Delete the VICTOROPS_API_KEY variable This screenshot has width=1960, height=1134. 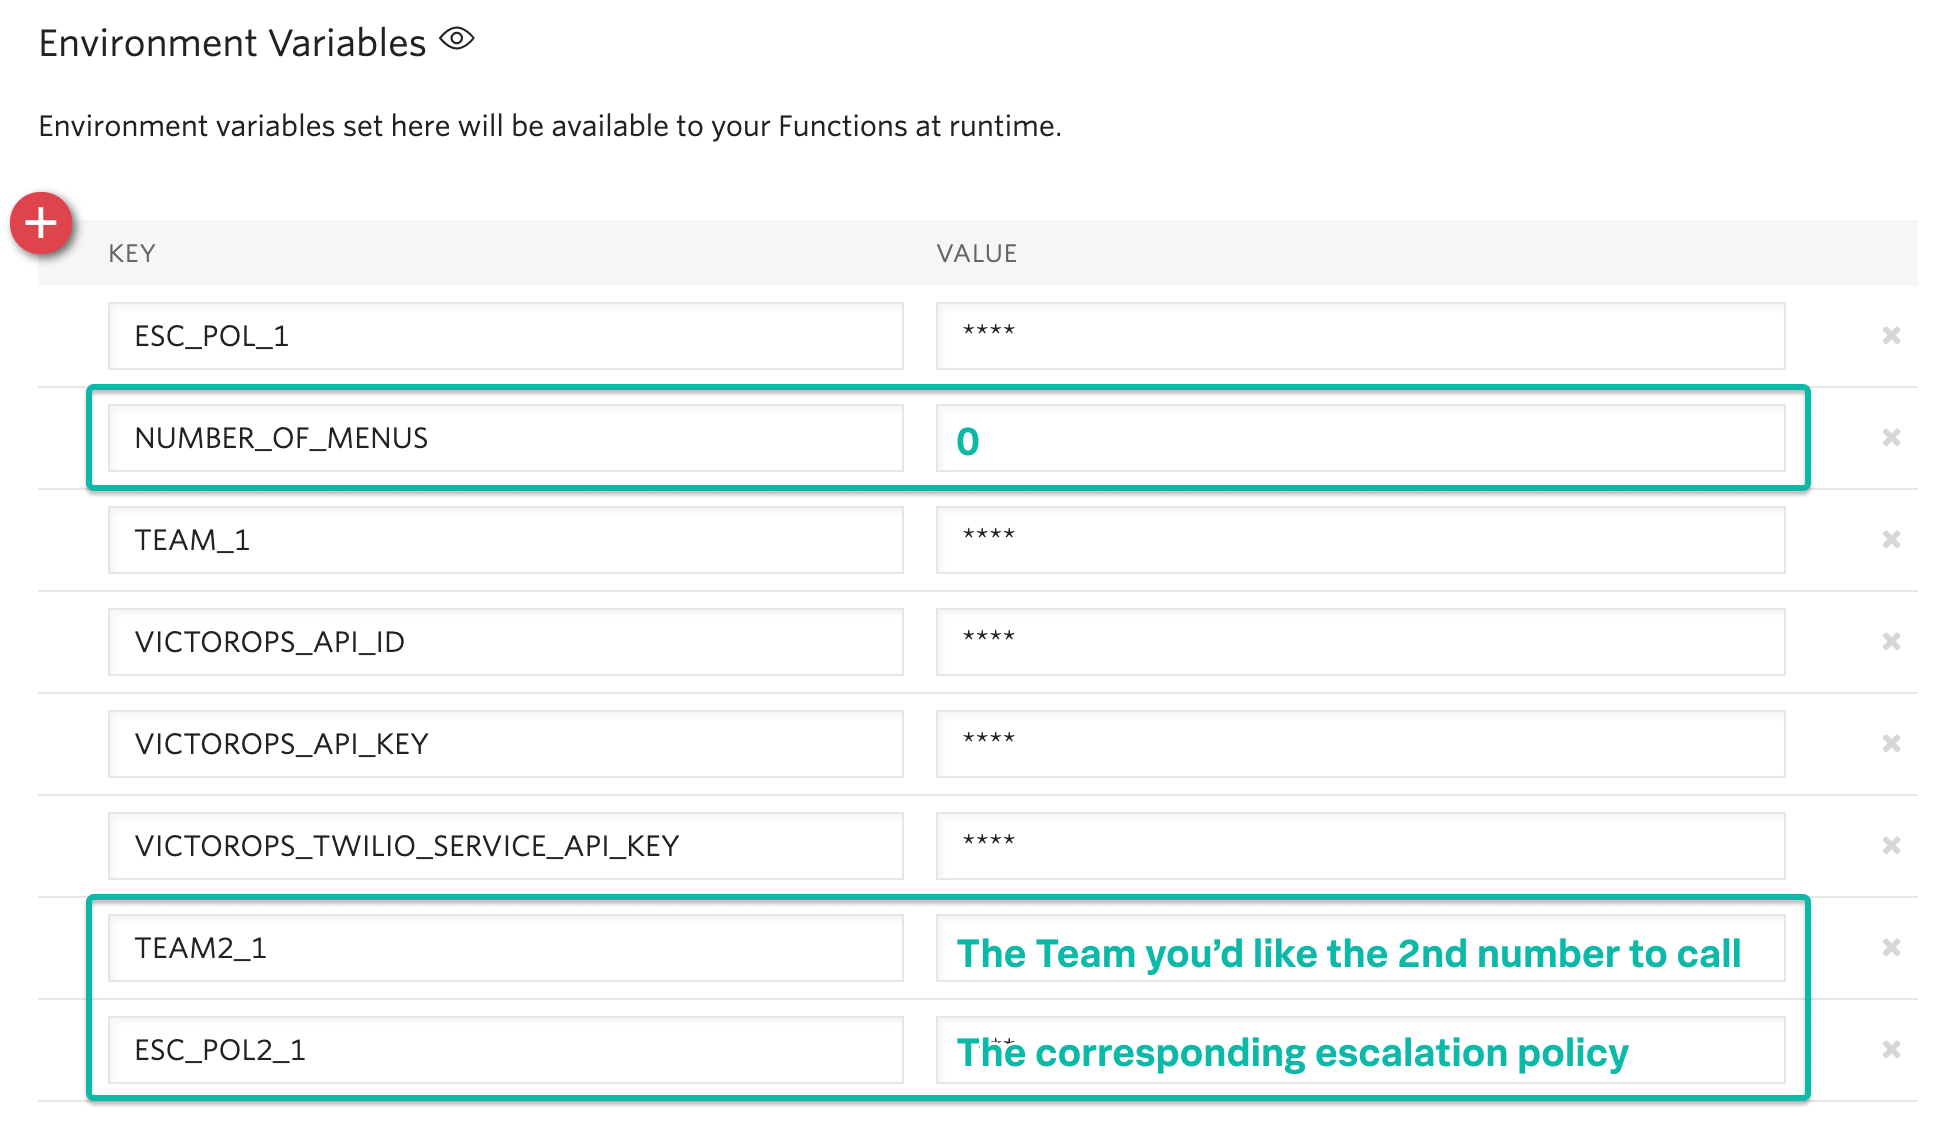(1893, 744)
